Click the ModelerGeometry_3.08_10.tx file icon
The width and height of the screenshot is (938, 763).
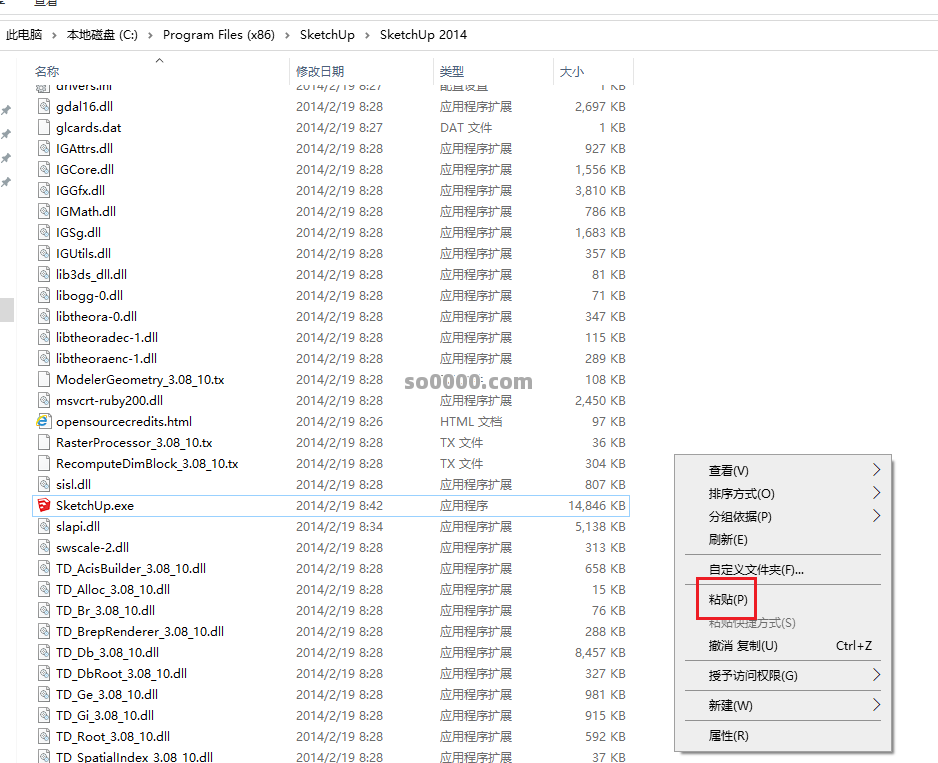tap(44, 379)
